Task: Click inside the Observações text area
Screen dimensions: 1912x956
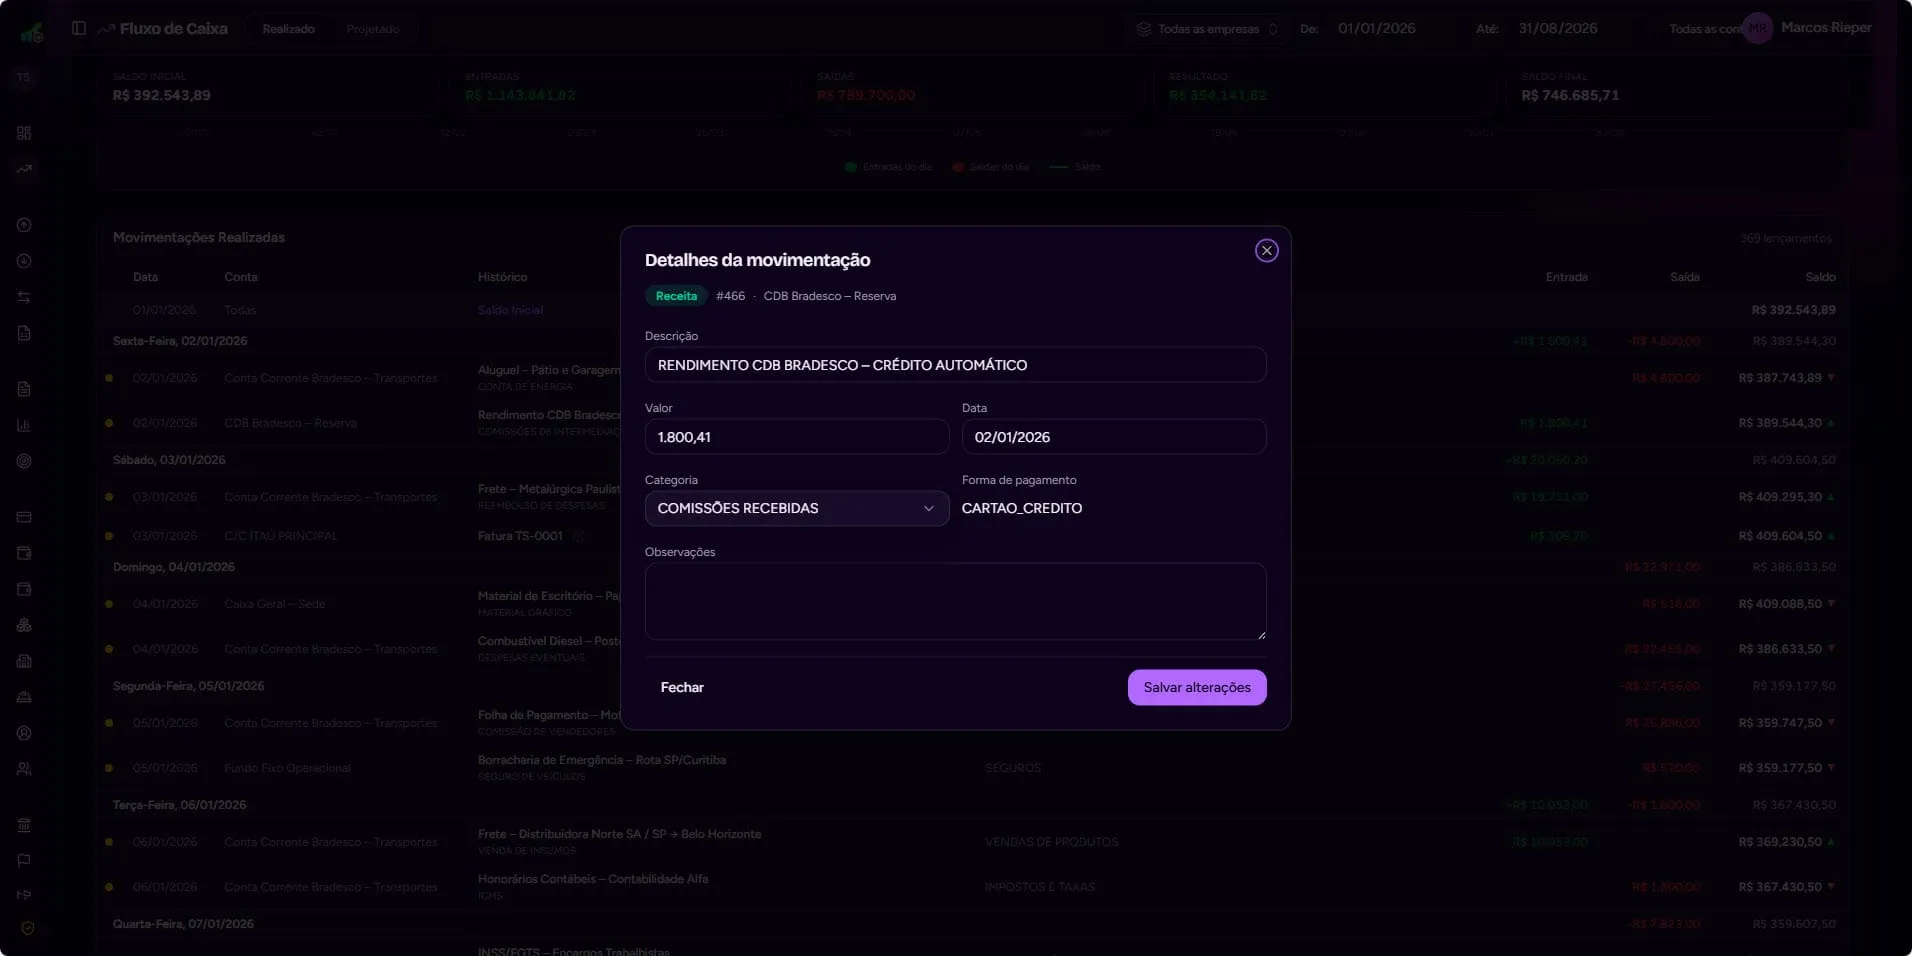Action: click(x=955, y=601)
